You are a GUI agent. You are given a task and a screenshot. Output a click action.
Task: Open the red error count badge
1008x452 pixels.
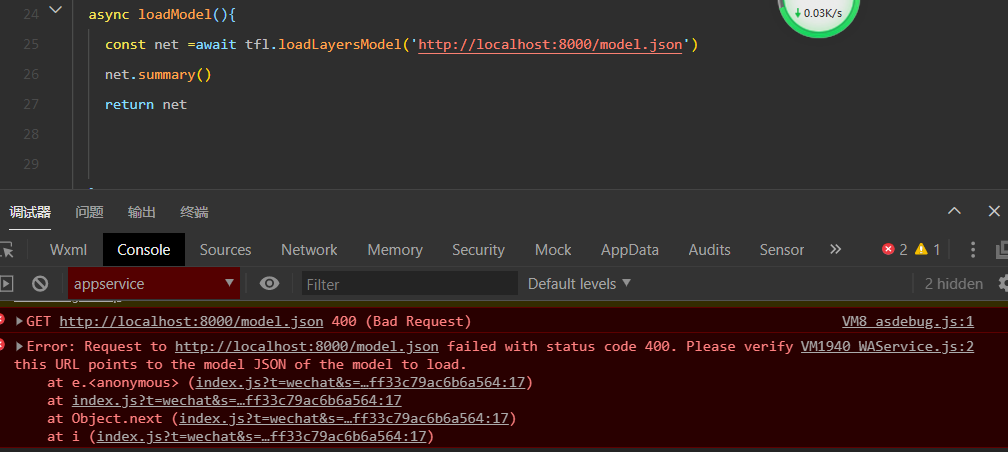click(x=895, y=249)
